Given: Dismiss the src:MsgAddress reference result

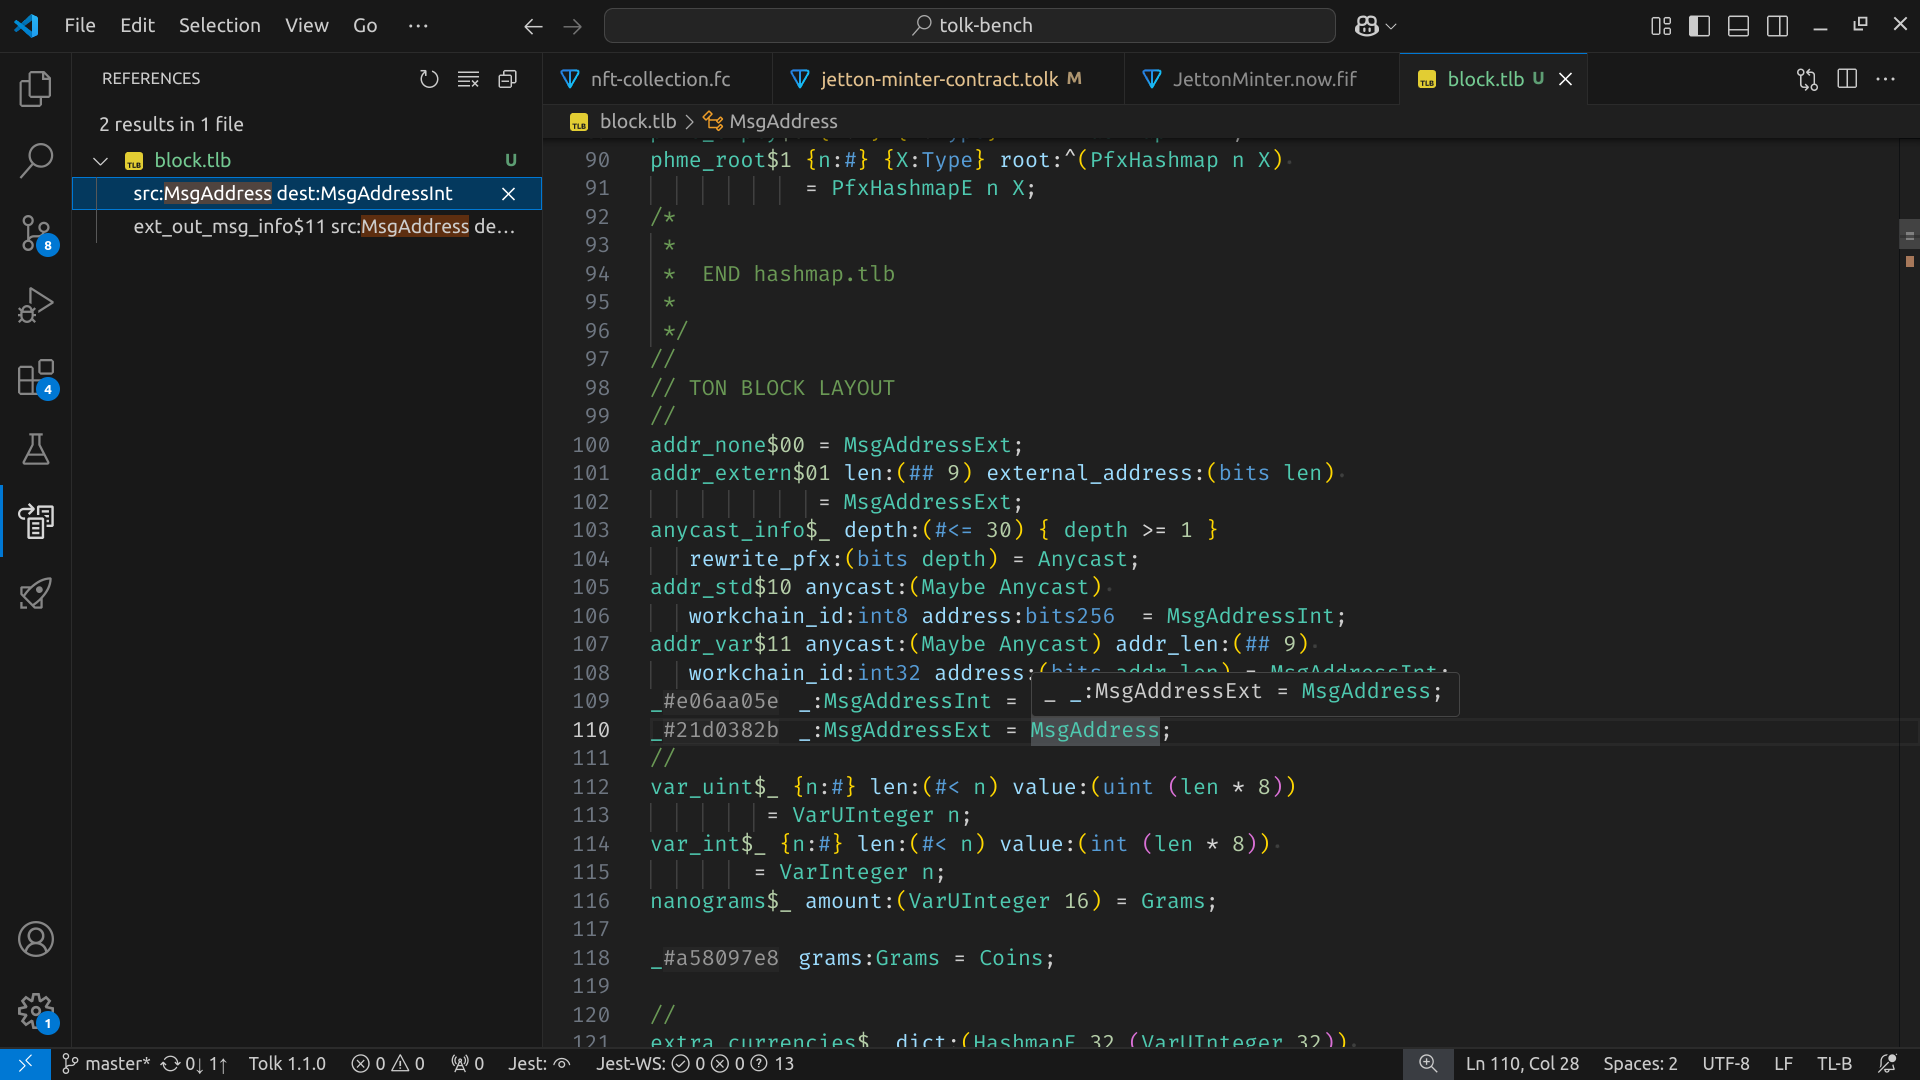Looking at the screenshot, I should pos(508,194).
